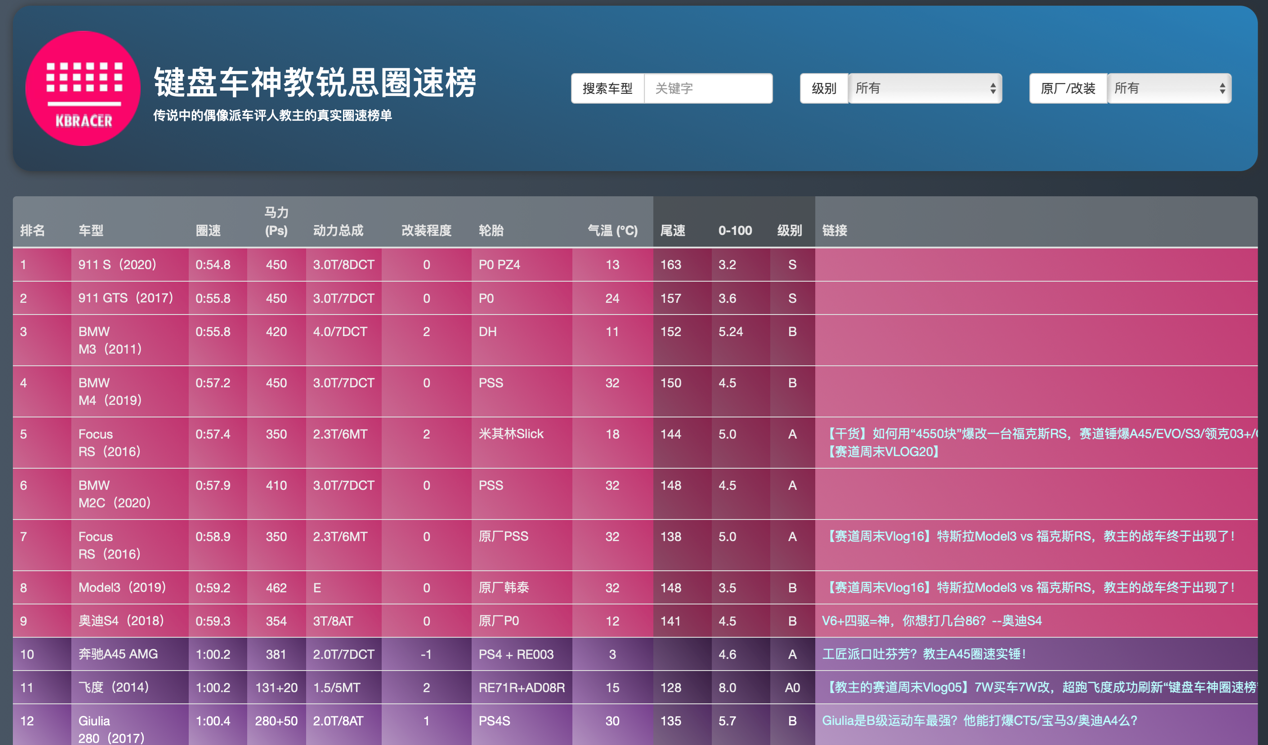Open the Vlog16 link in Model3 row
Screen dimensions: 1268x745
pyautogui.click(x=1029, y=588)
